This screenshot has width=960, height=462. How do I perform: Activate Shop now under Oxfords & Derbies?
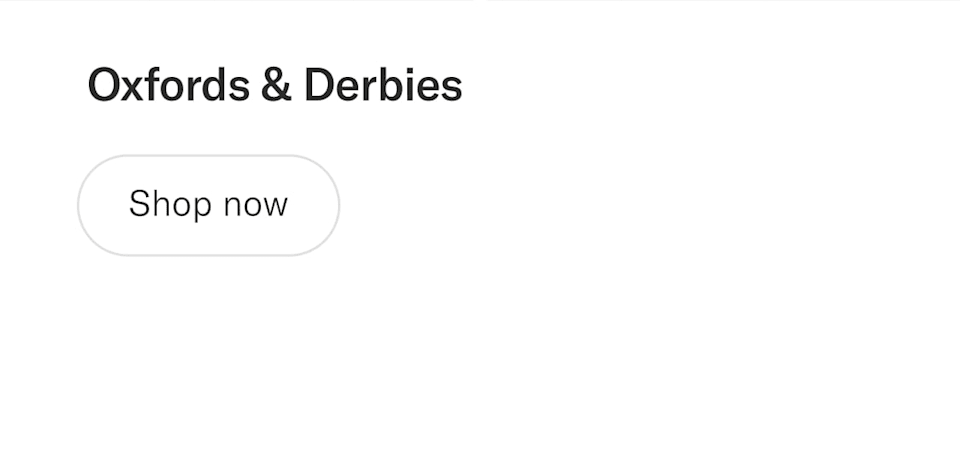point(208,205)
